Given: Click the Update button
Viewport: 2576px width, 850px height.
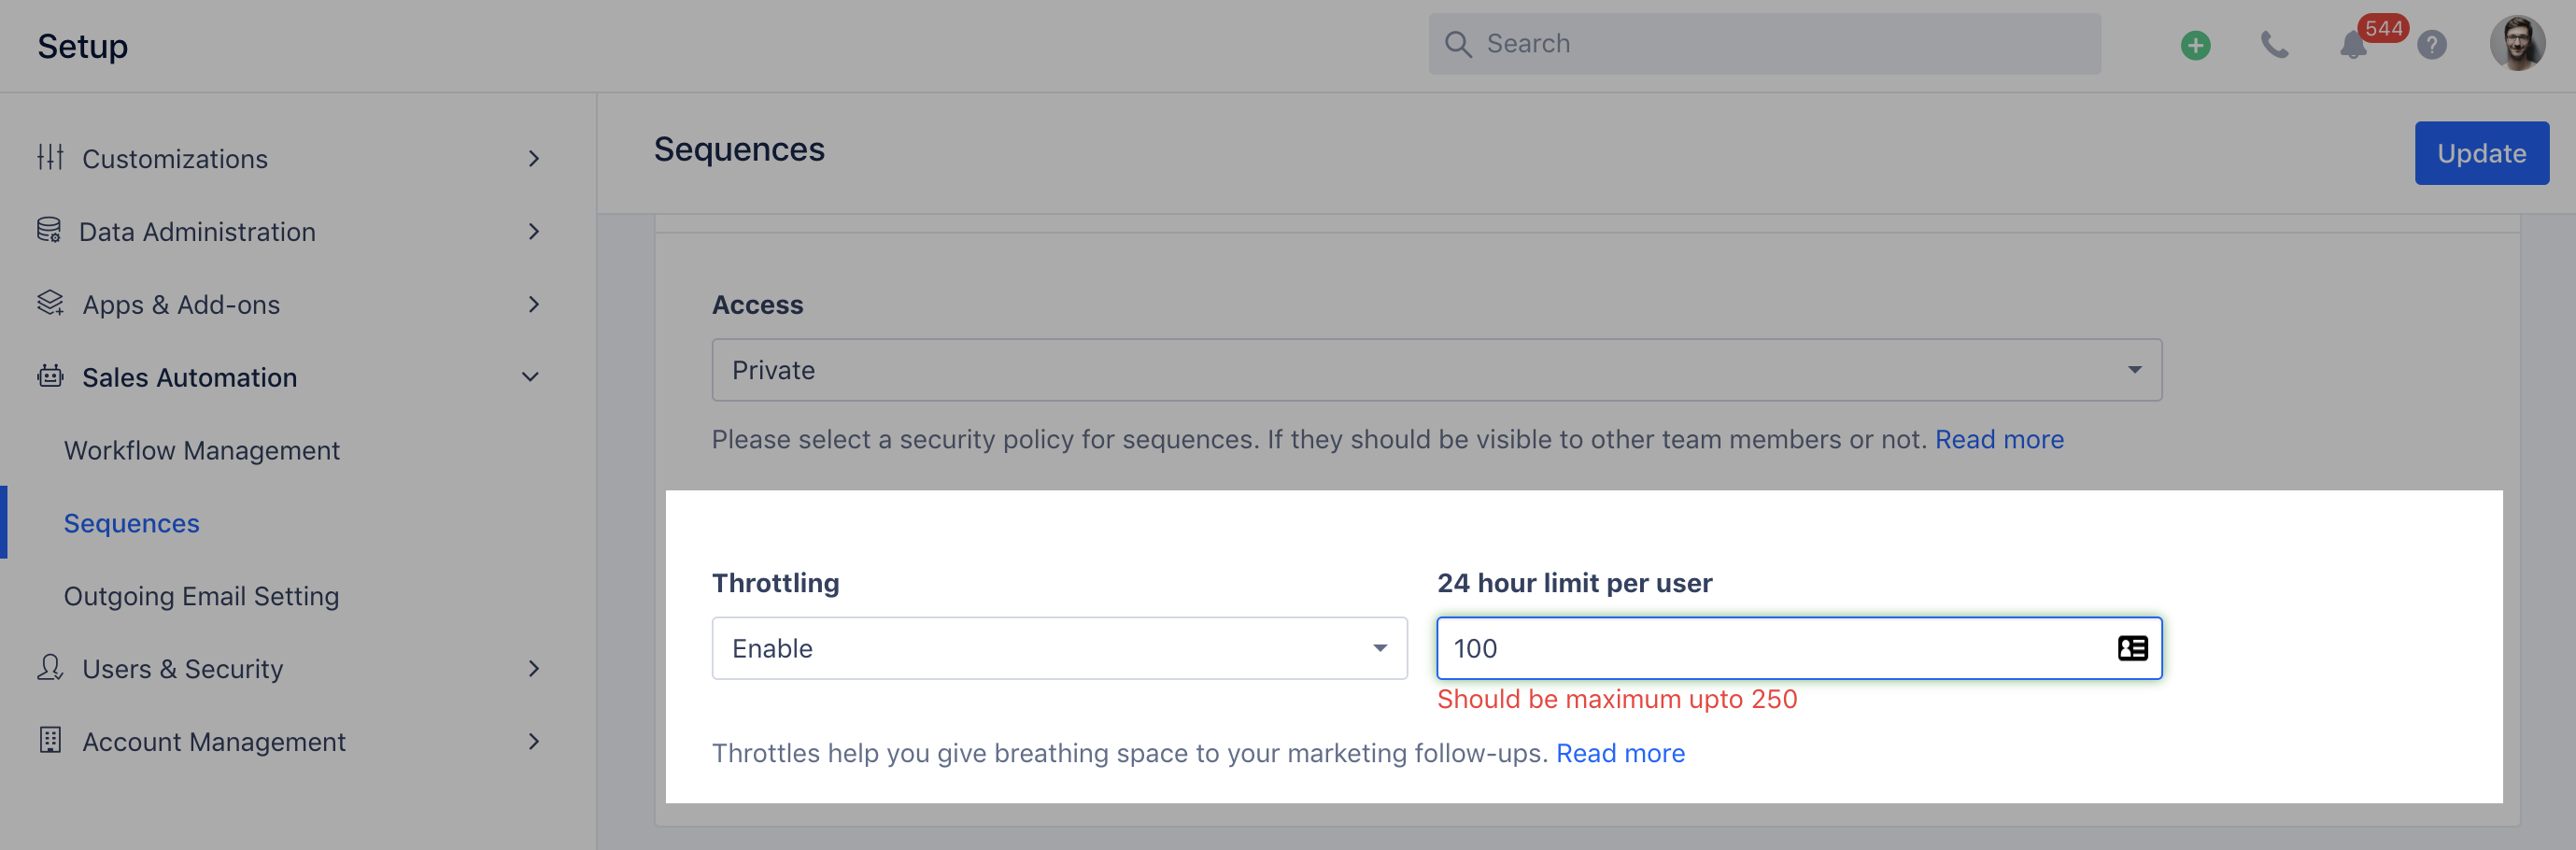Looking at the screenshot, I should 2481,153.
